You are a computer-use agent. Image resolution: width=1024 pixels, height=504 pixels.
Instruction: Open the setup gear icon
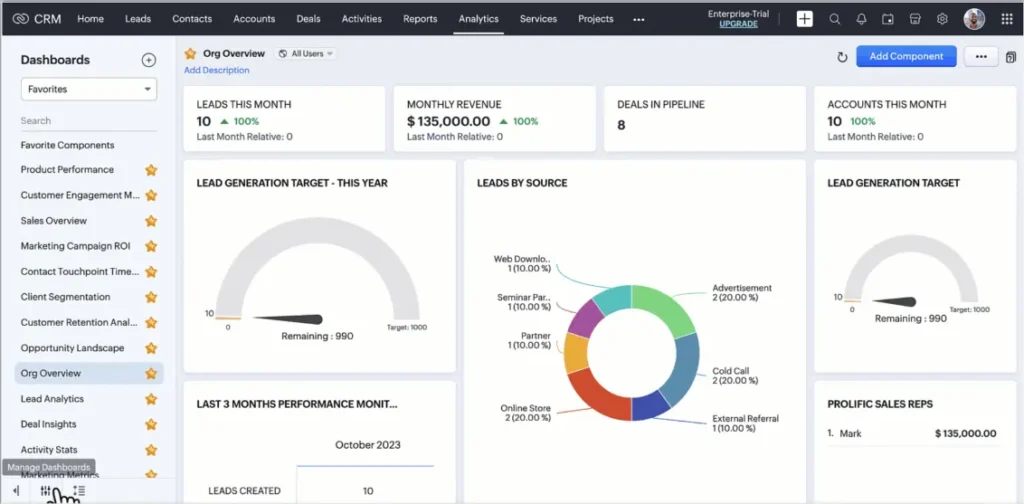(x=942, y=19)
